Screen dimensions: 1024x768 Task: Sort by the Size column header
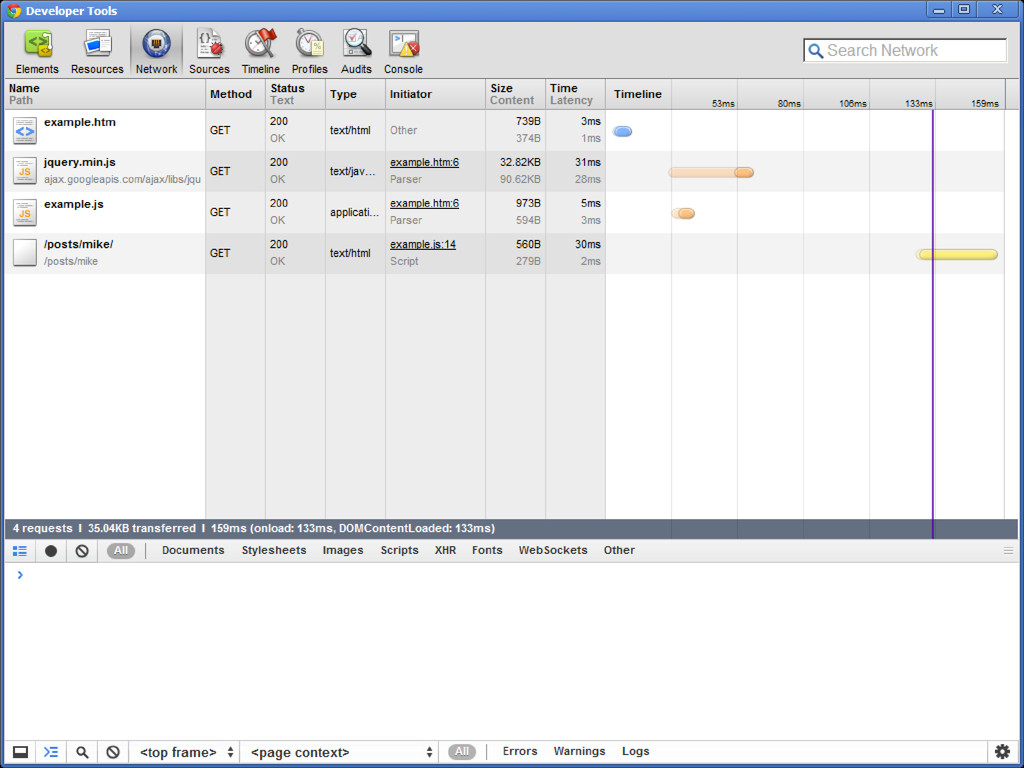[515, 94]
